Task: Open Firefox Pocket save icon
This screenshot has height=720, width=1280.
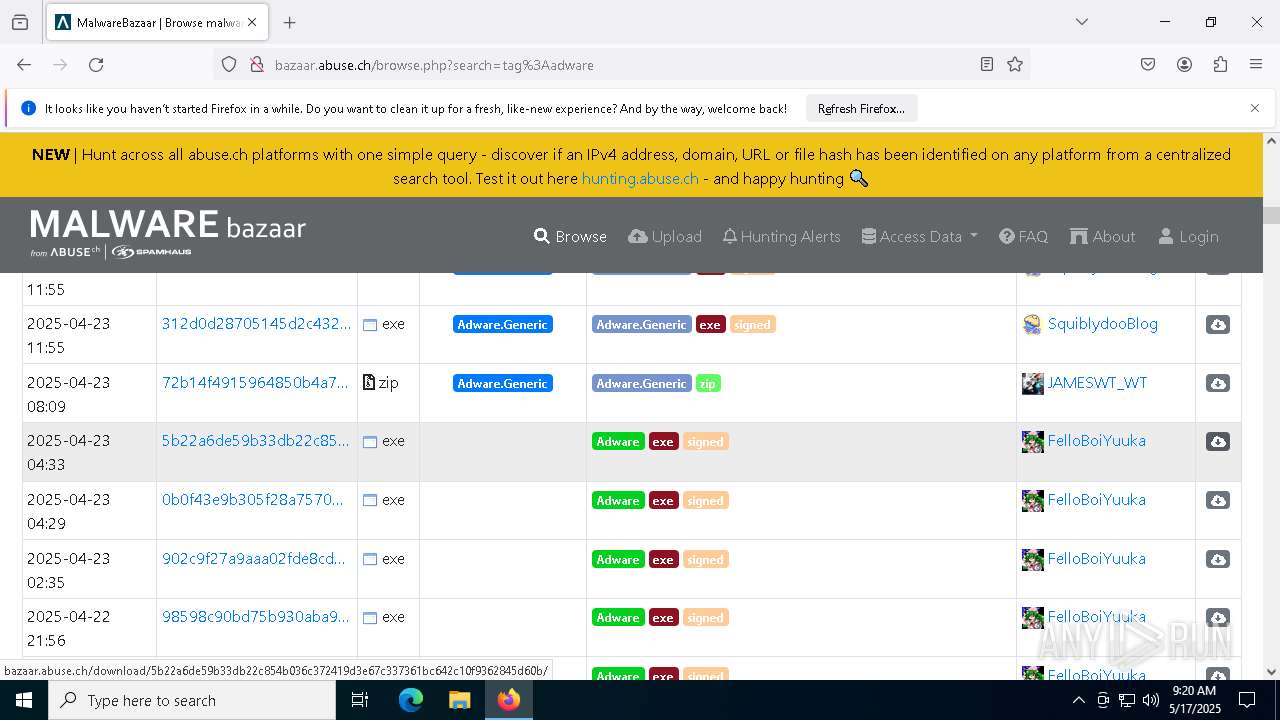Action: [x=1148, y=64]
